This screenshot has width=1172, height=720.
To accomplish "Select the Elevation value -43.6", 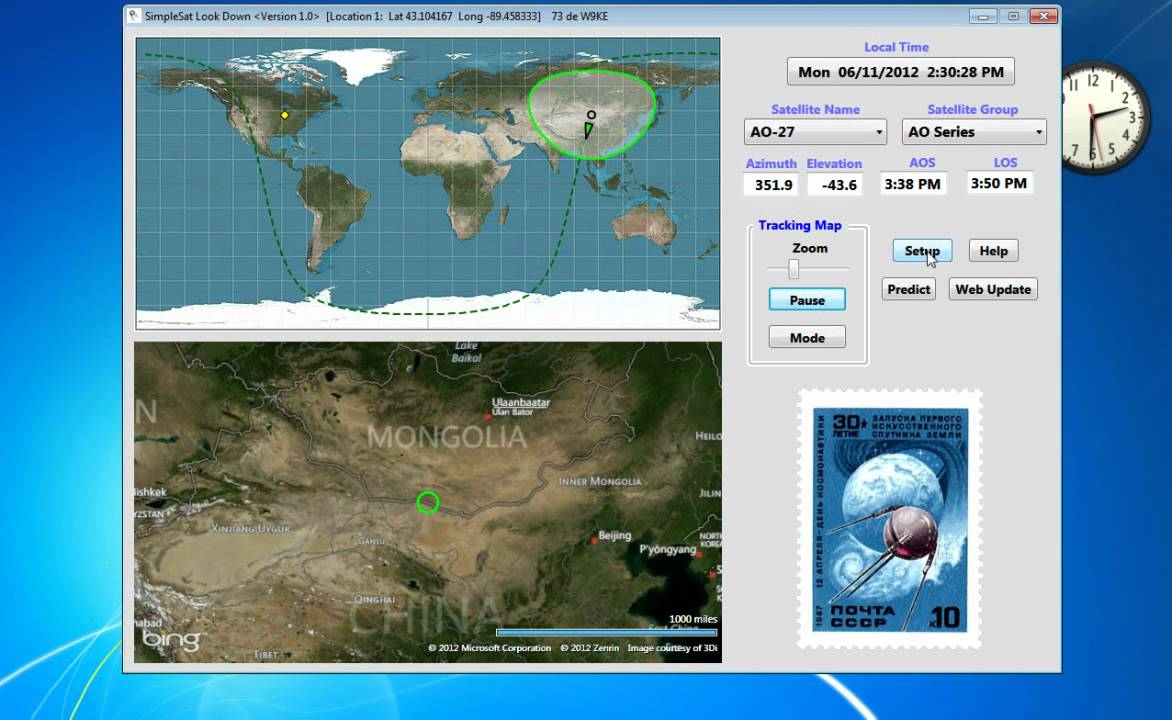I will pyautogui.click(x=836, y=185).
